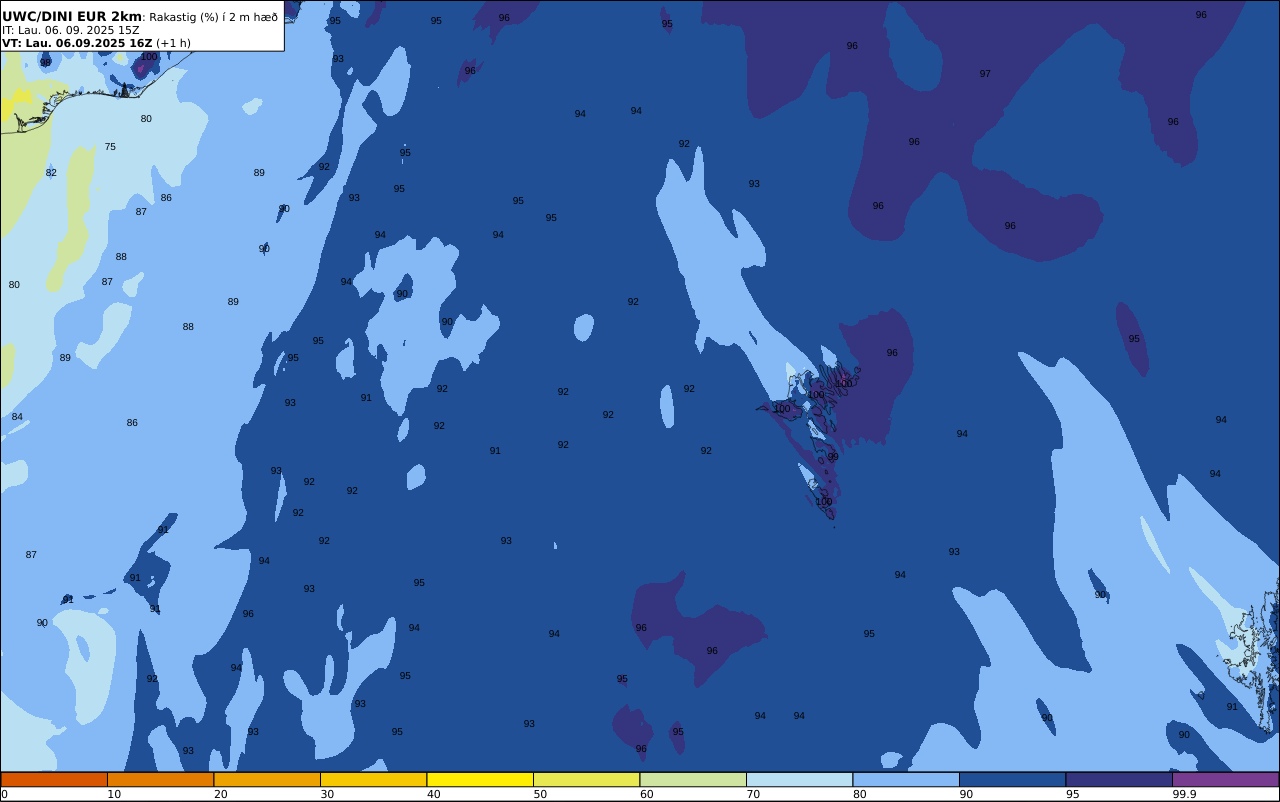This screenshot has width=1280, height=802.
Task: Click the legend tick label "50"
Action: pyautogui.click(x=540, y=794)
